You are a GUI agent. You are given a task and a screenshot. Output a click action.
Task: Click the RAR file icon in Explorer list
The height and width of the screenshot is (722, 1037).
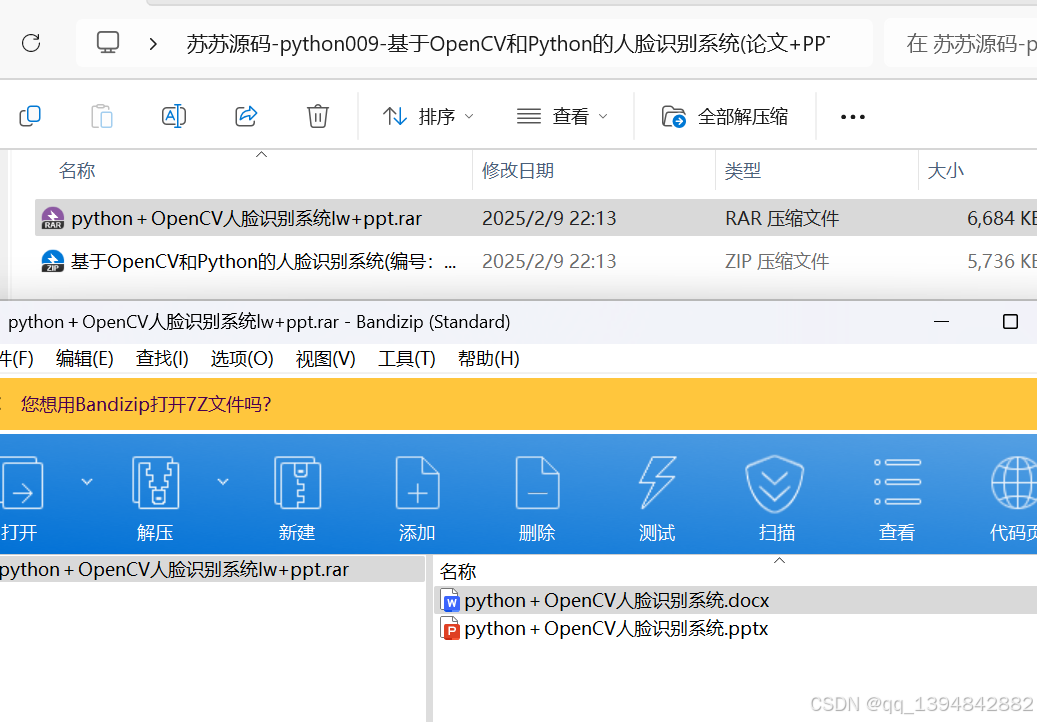[53, 218]
